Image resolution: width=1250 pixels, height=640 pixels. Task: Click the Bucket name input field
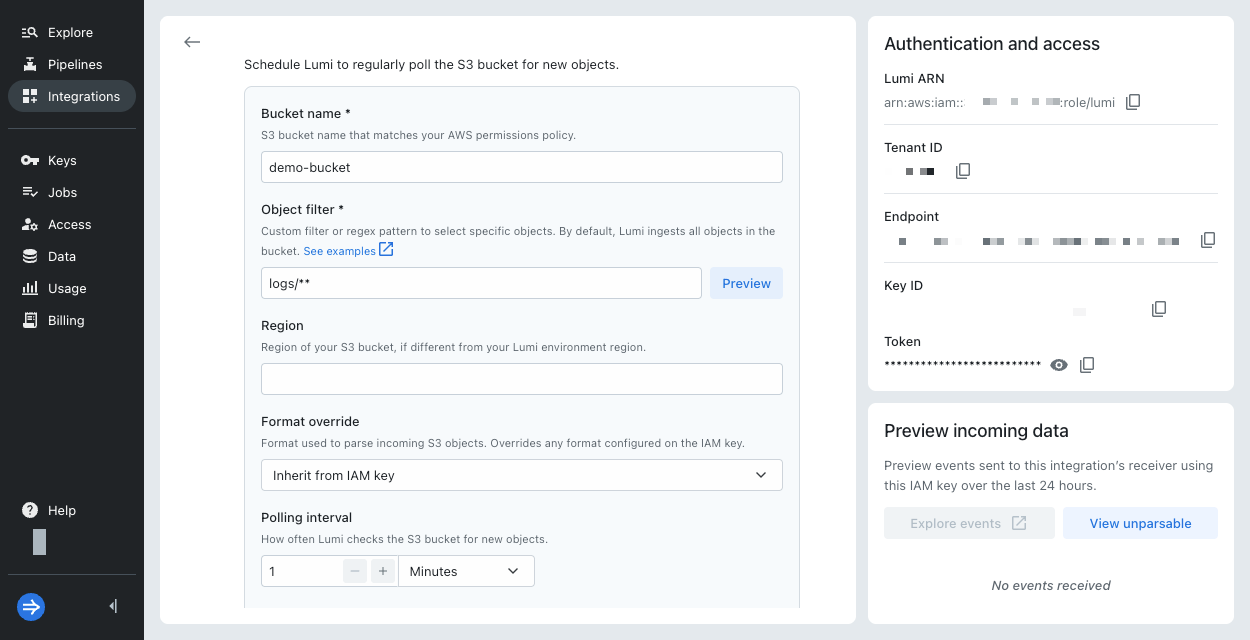(522, 167)
